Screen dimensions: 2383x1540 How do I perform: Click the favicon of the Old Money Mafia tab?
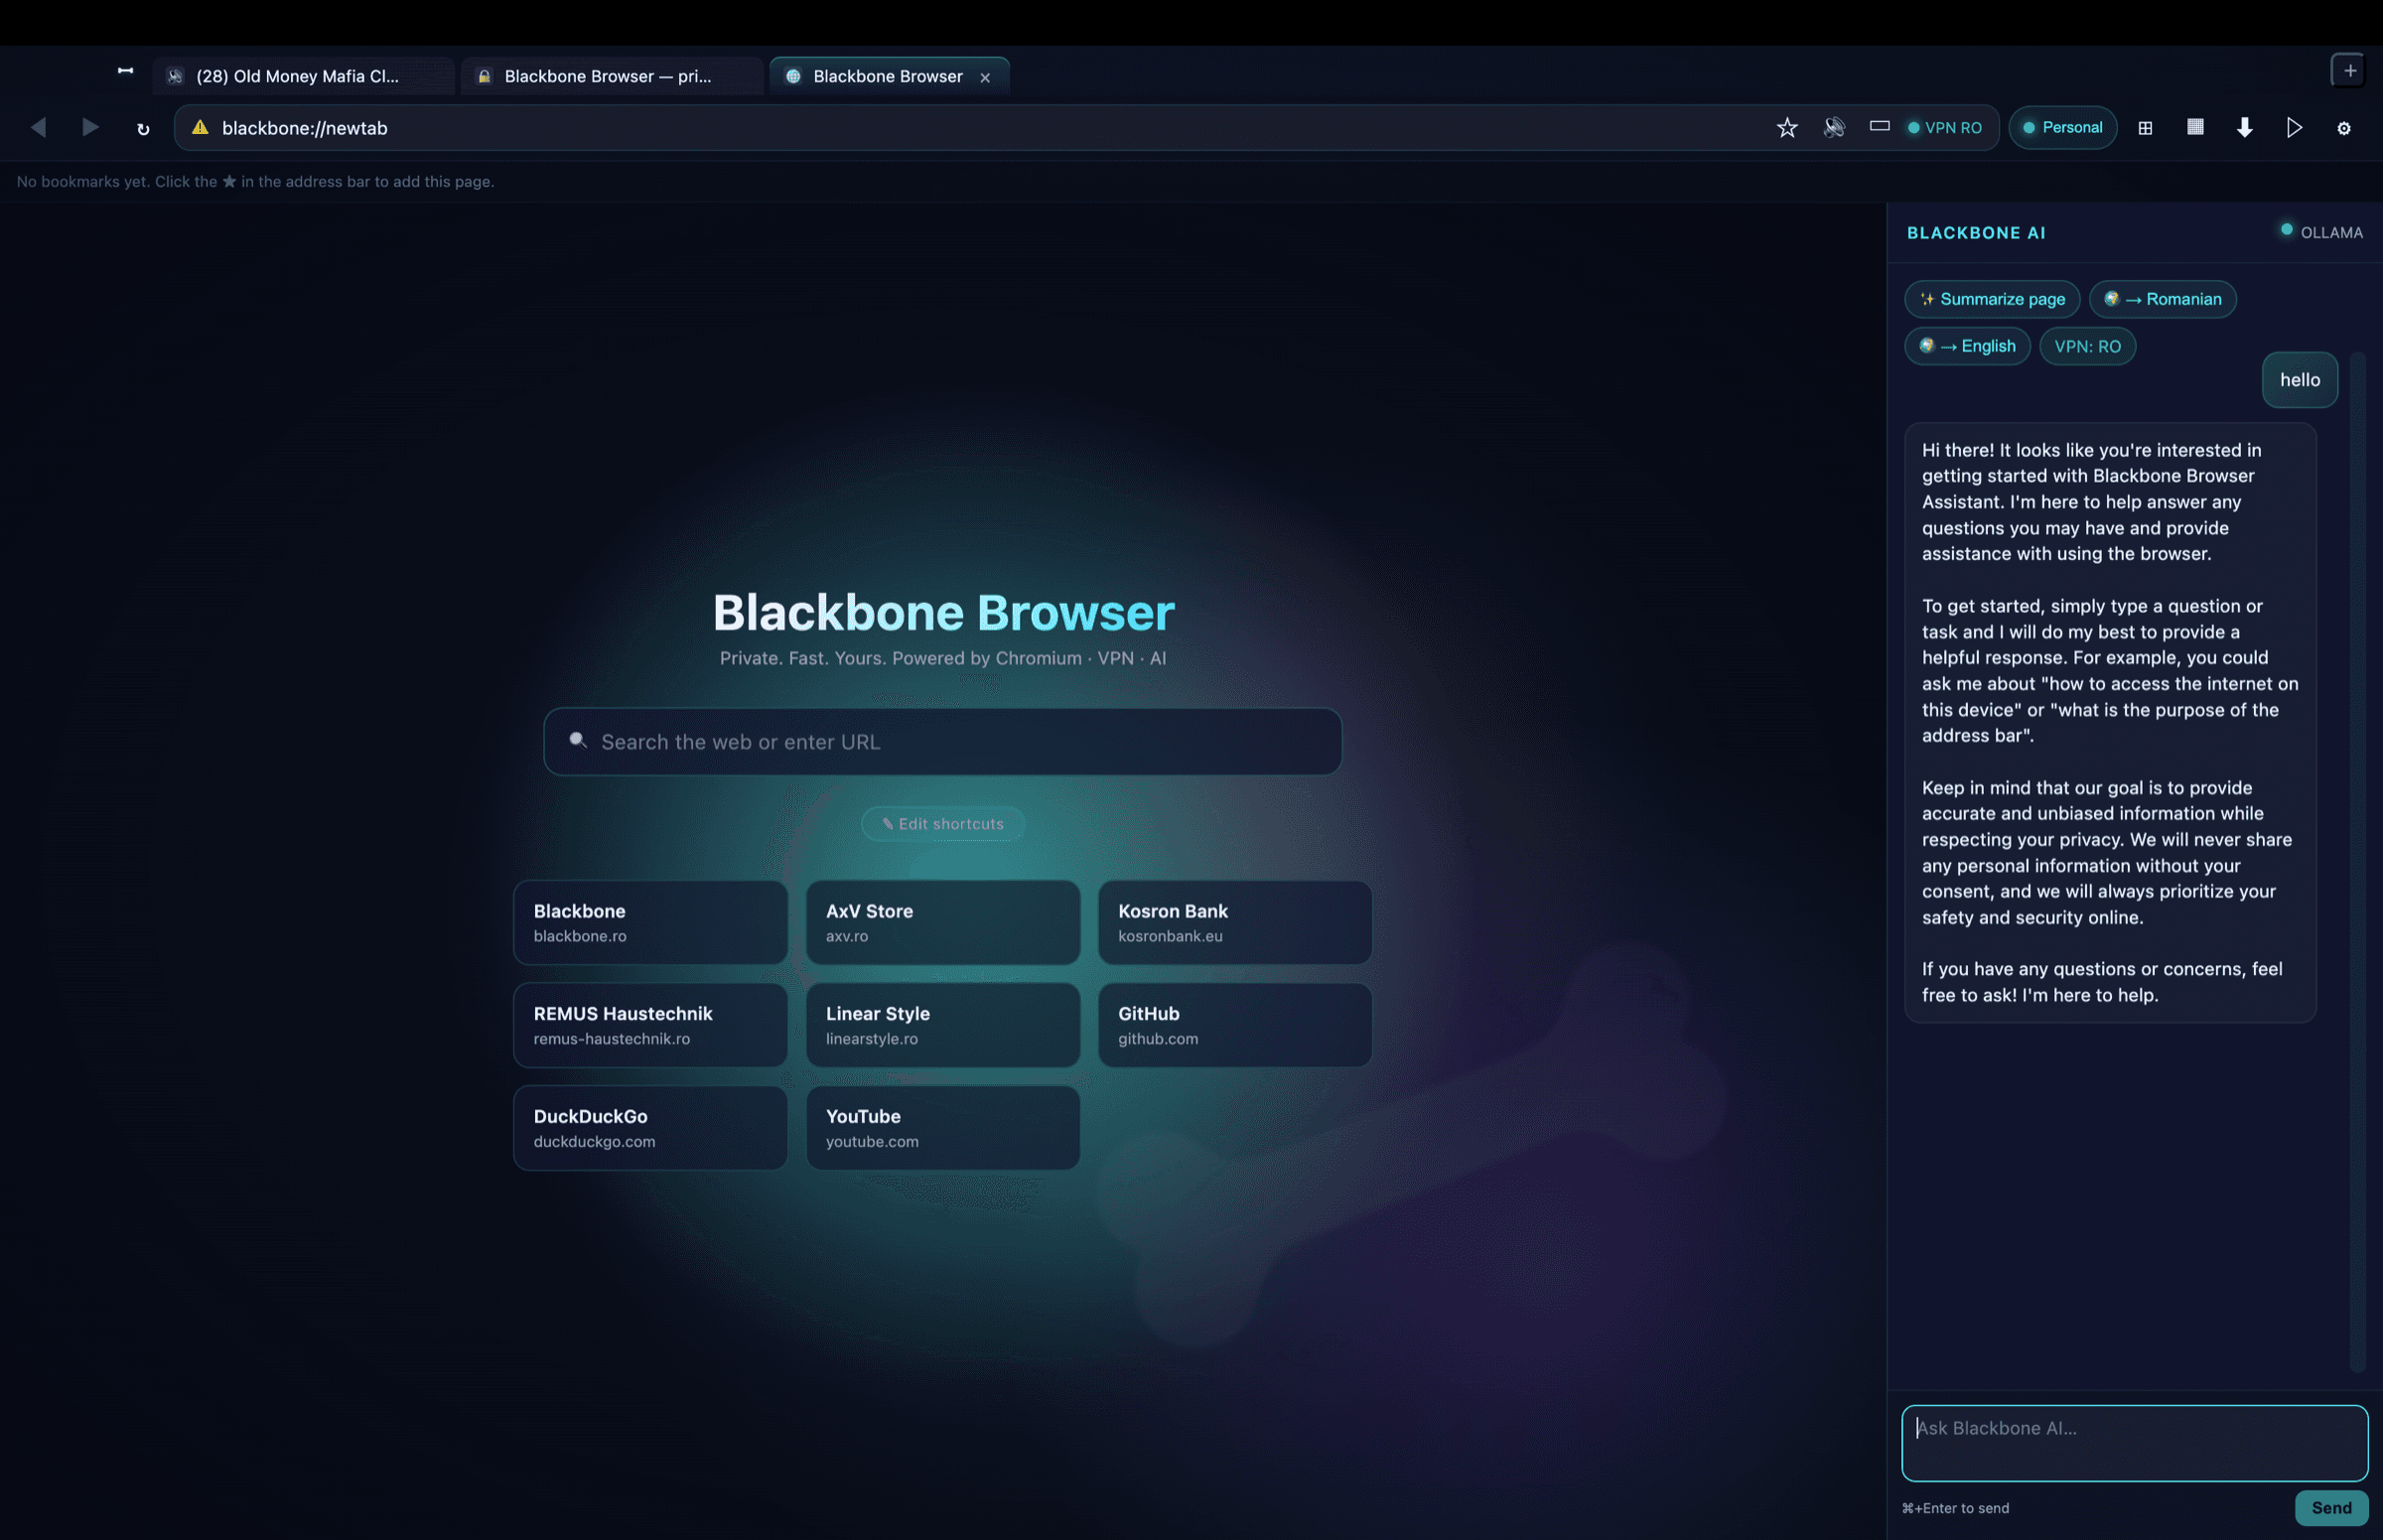point(175,76)
